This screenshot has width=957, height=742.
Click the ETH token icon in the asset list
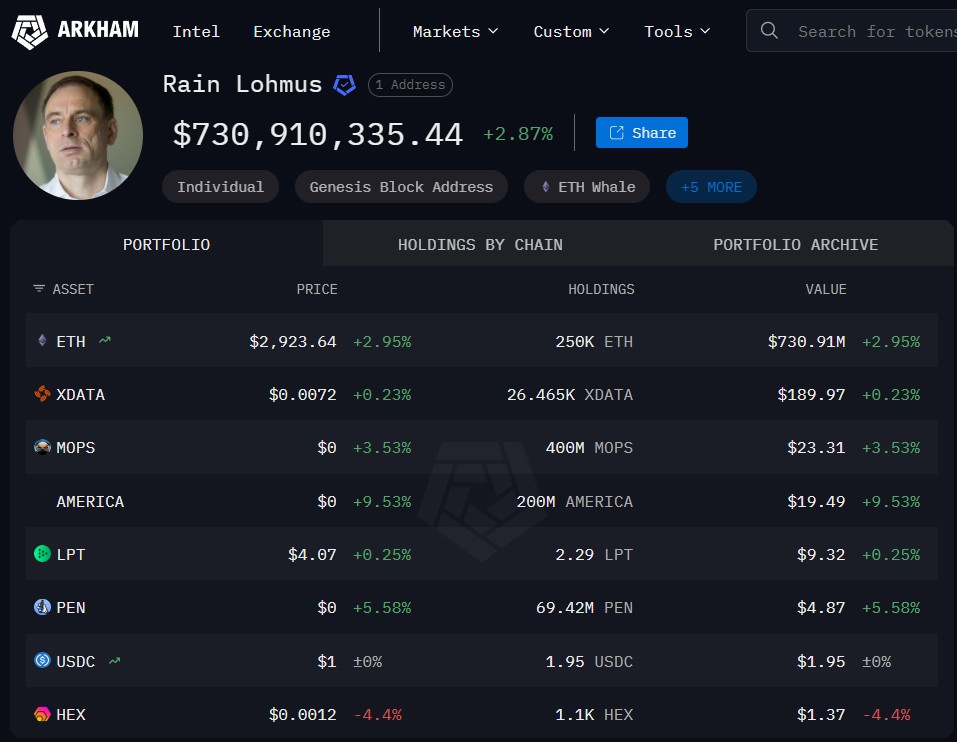point(42,340)
